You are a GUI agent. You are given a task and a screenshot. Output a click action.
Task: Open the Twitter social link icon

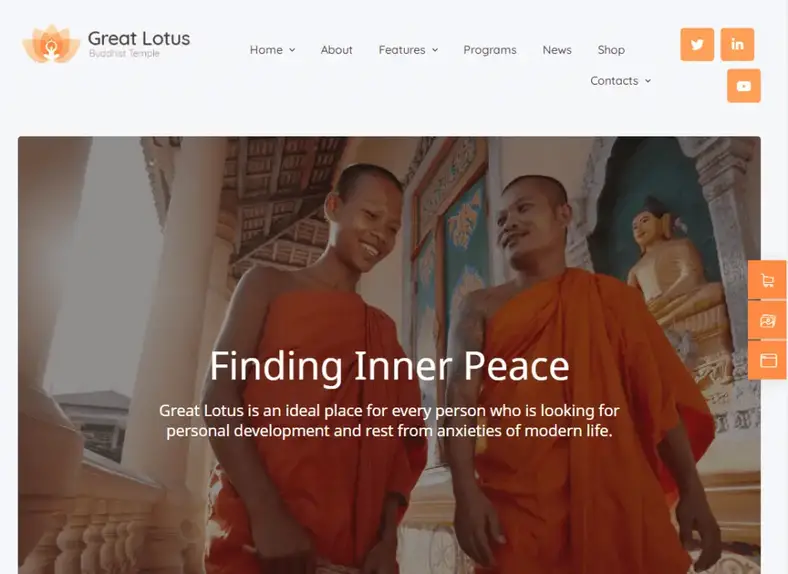click(x=697, y=45)
